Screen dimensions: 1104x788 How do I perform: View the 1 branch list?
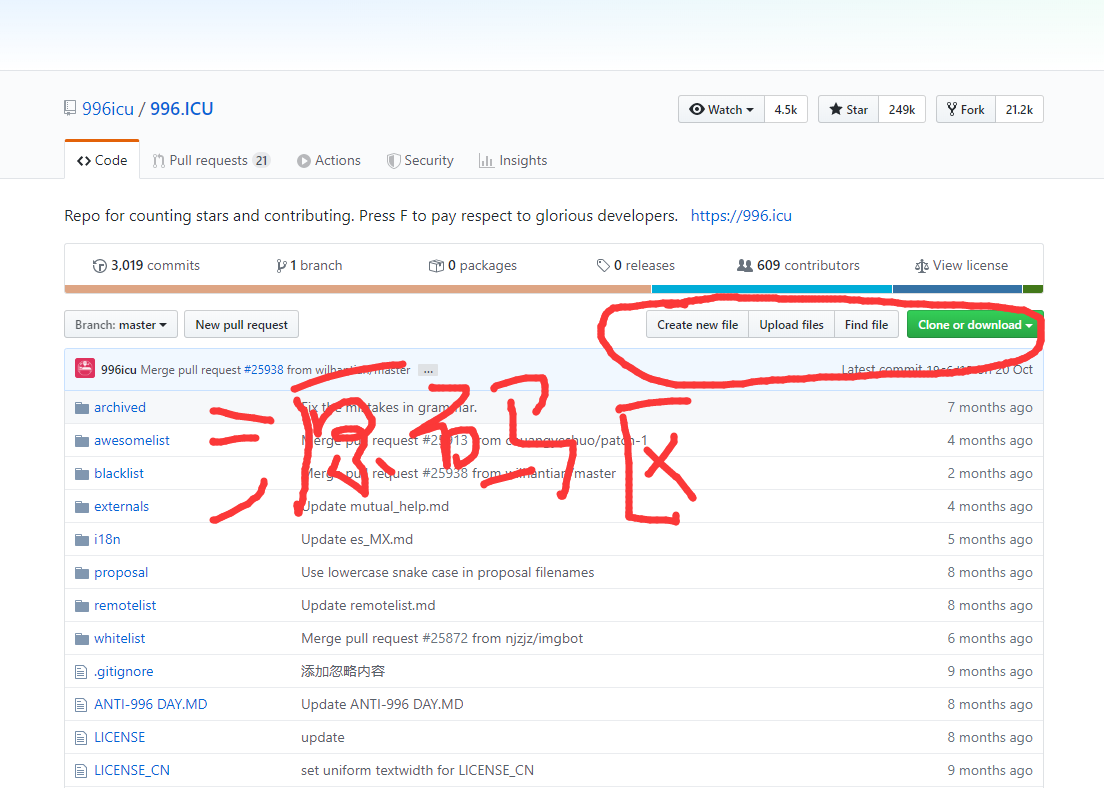pos(309,265)
